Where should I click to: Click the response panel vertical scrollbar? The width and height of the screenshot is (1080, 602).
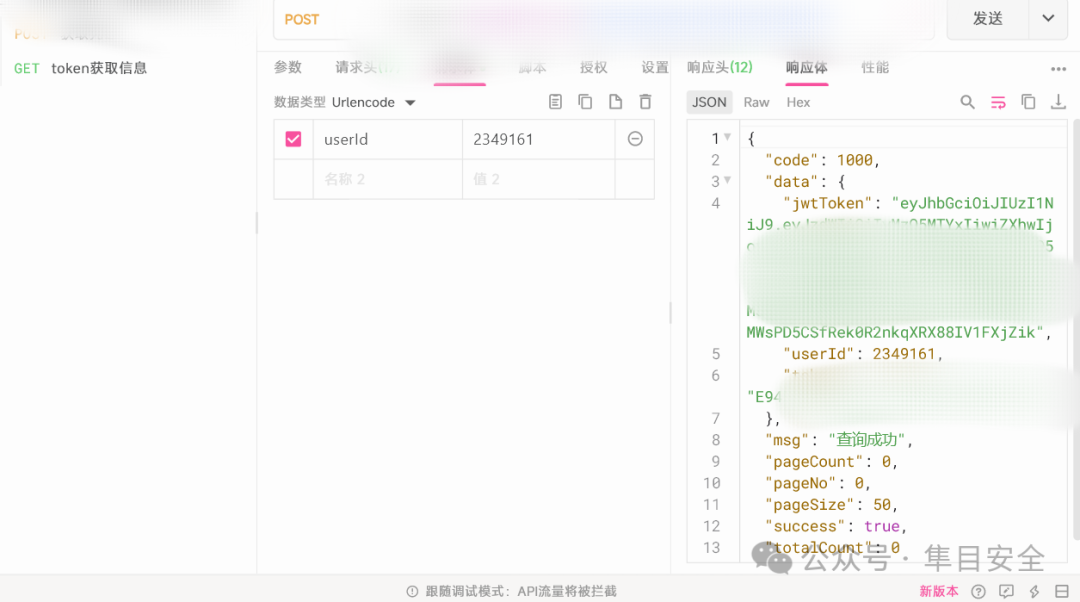pyautogui.click(x=1076, y=329)
